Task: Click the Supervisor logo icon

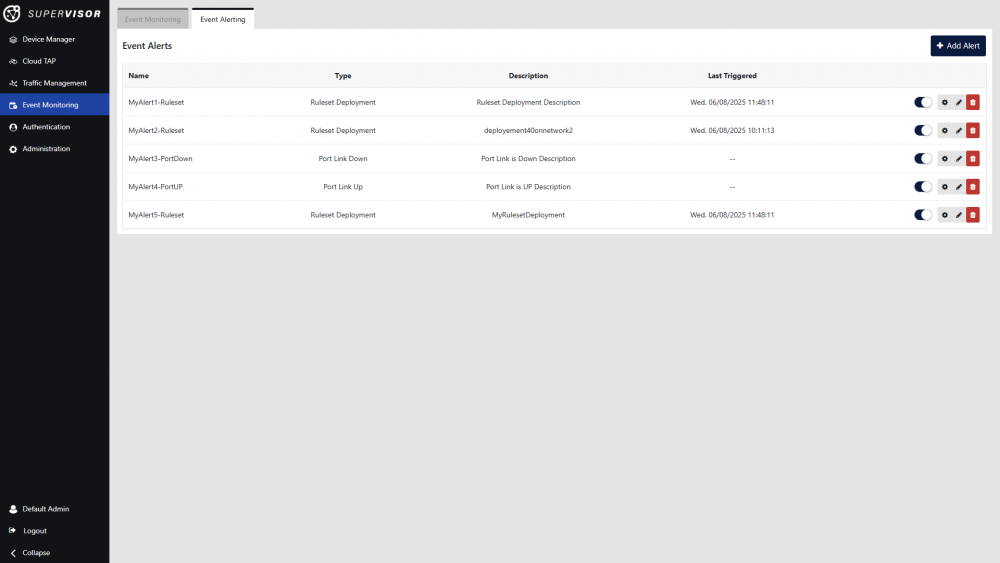Action: [13, 14]
